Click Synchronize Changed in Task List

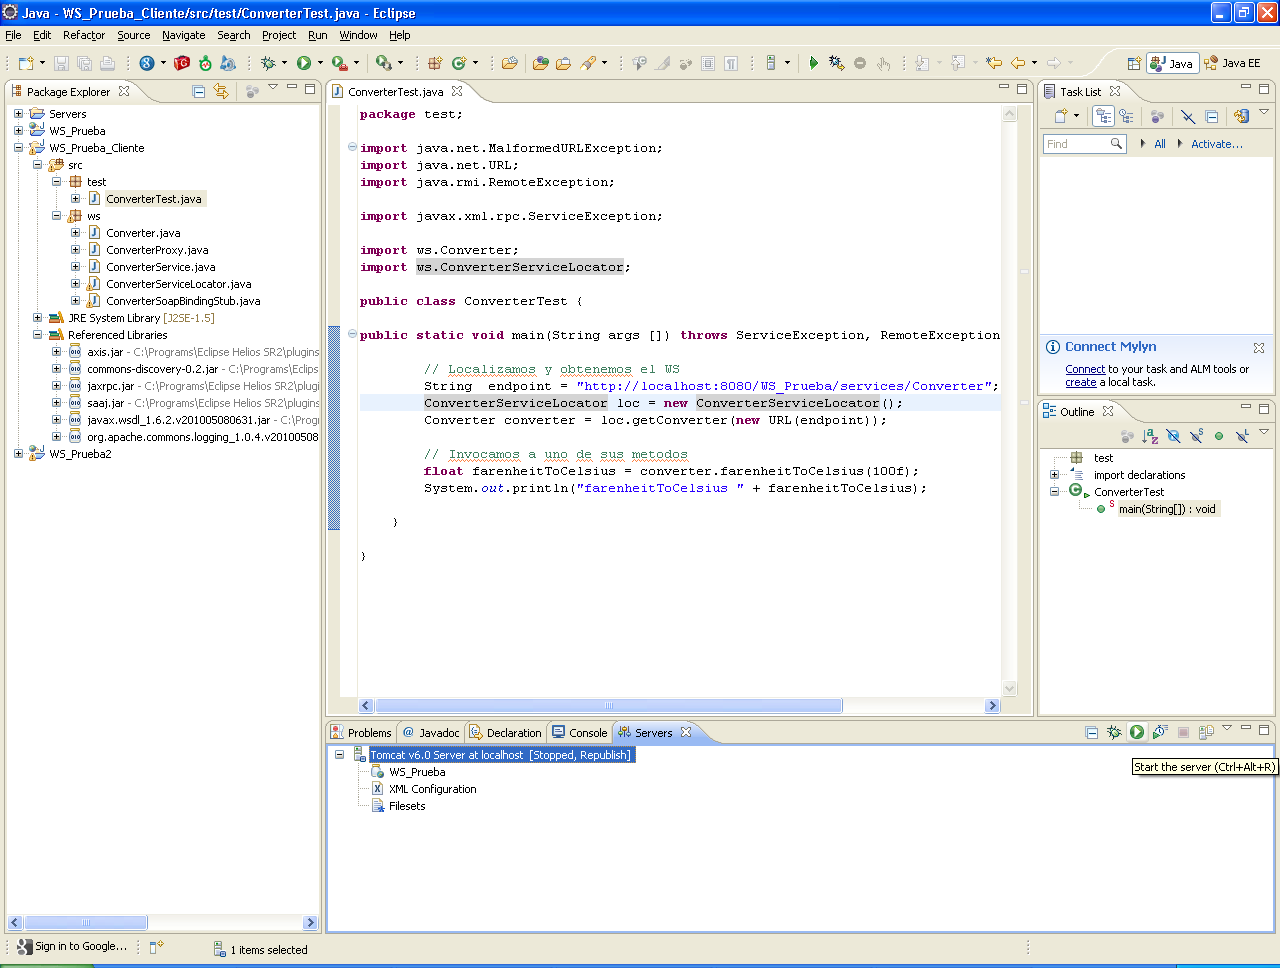point(1241,116)
